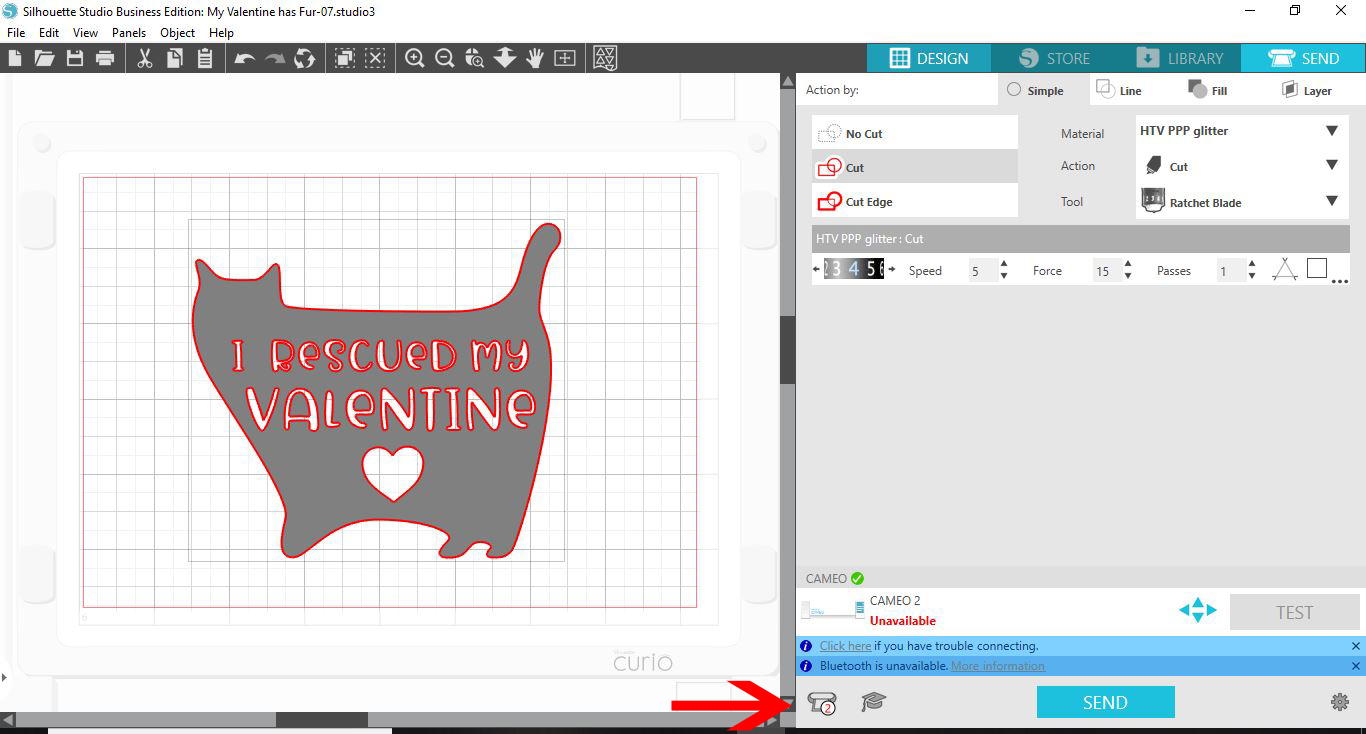
Task: Click the Cameo machine icon near Send
Action: point(820,702)
